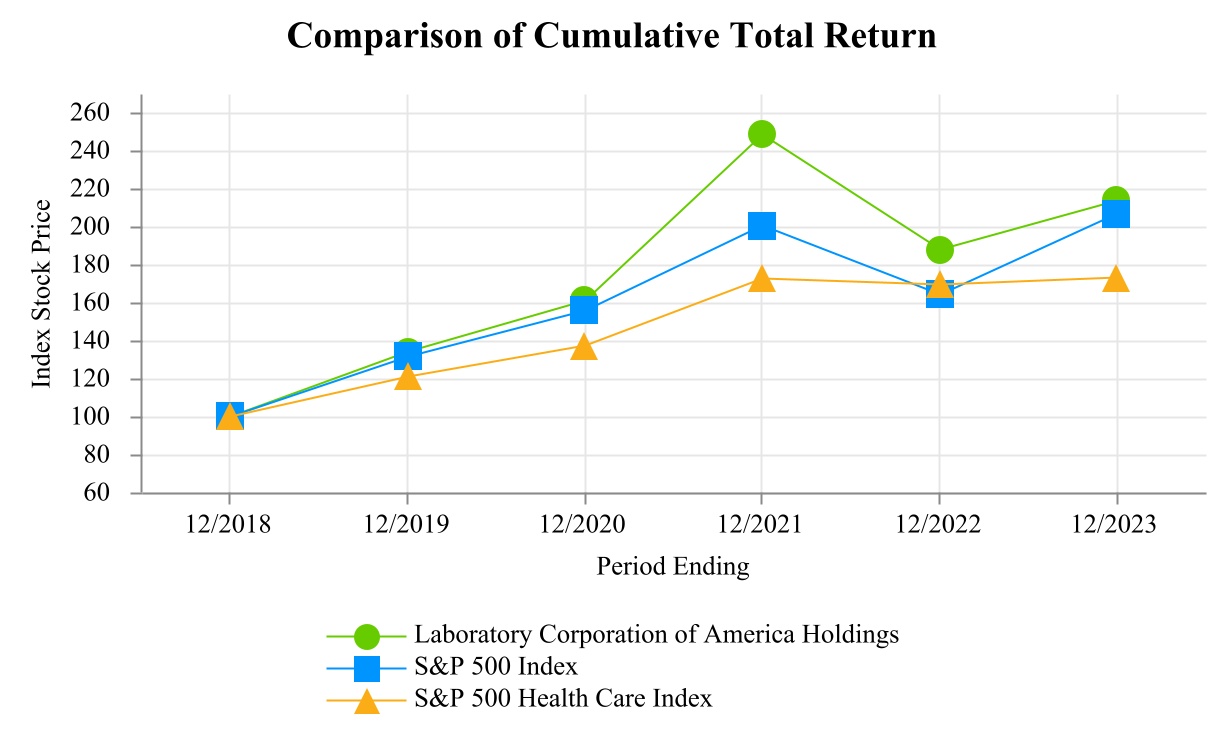The height and width of the screenshot is (744, 1226).
Task: Select the Laboratory Corporation of America Holdings legend label
Action: pos(657,634)
